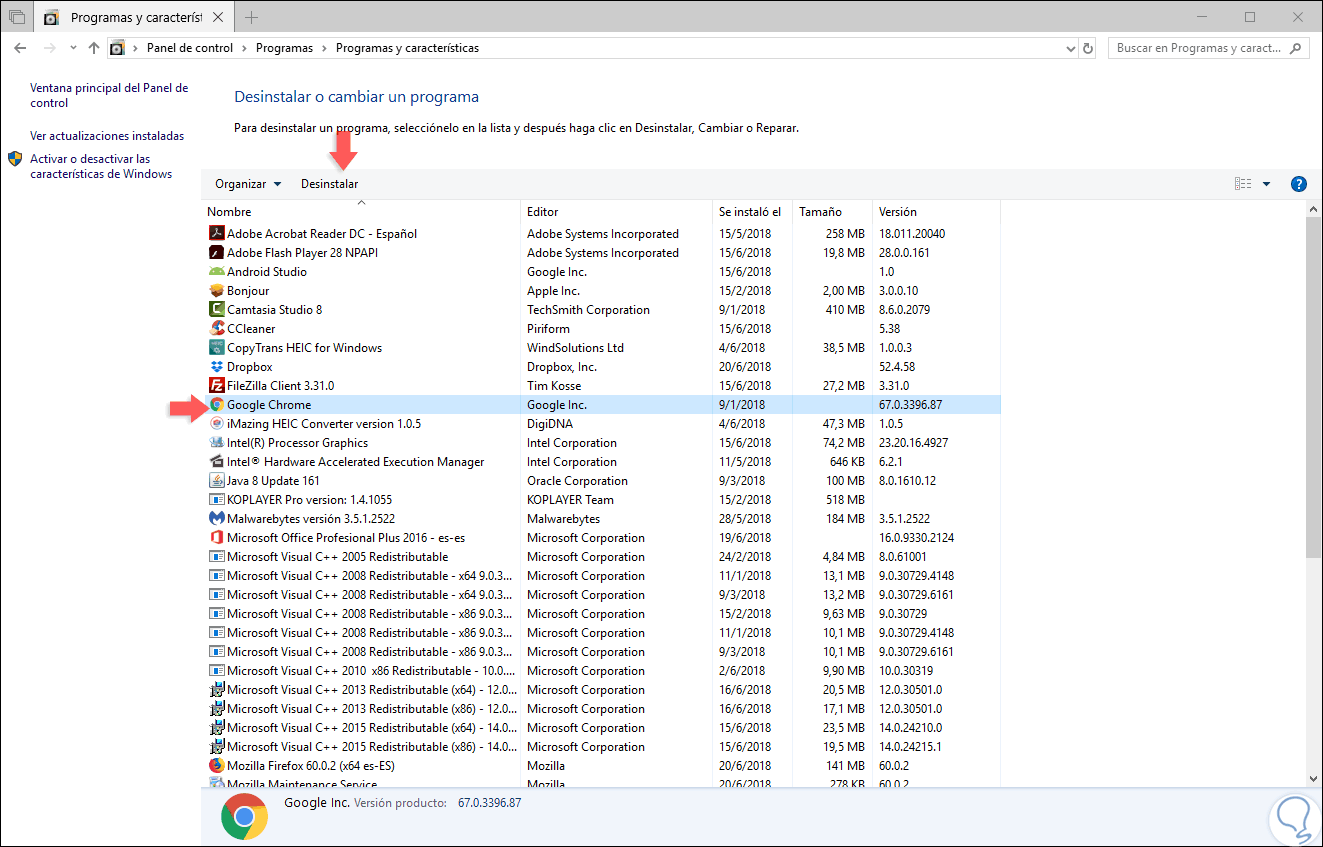1323x847 pixels.
Task: Open the Organizar dropdown menu
Action: click(248, 184)
